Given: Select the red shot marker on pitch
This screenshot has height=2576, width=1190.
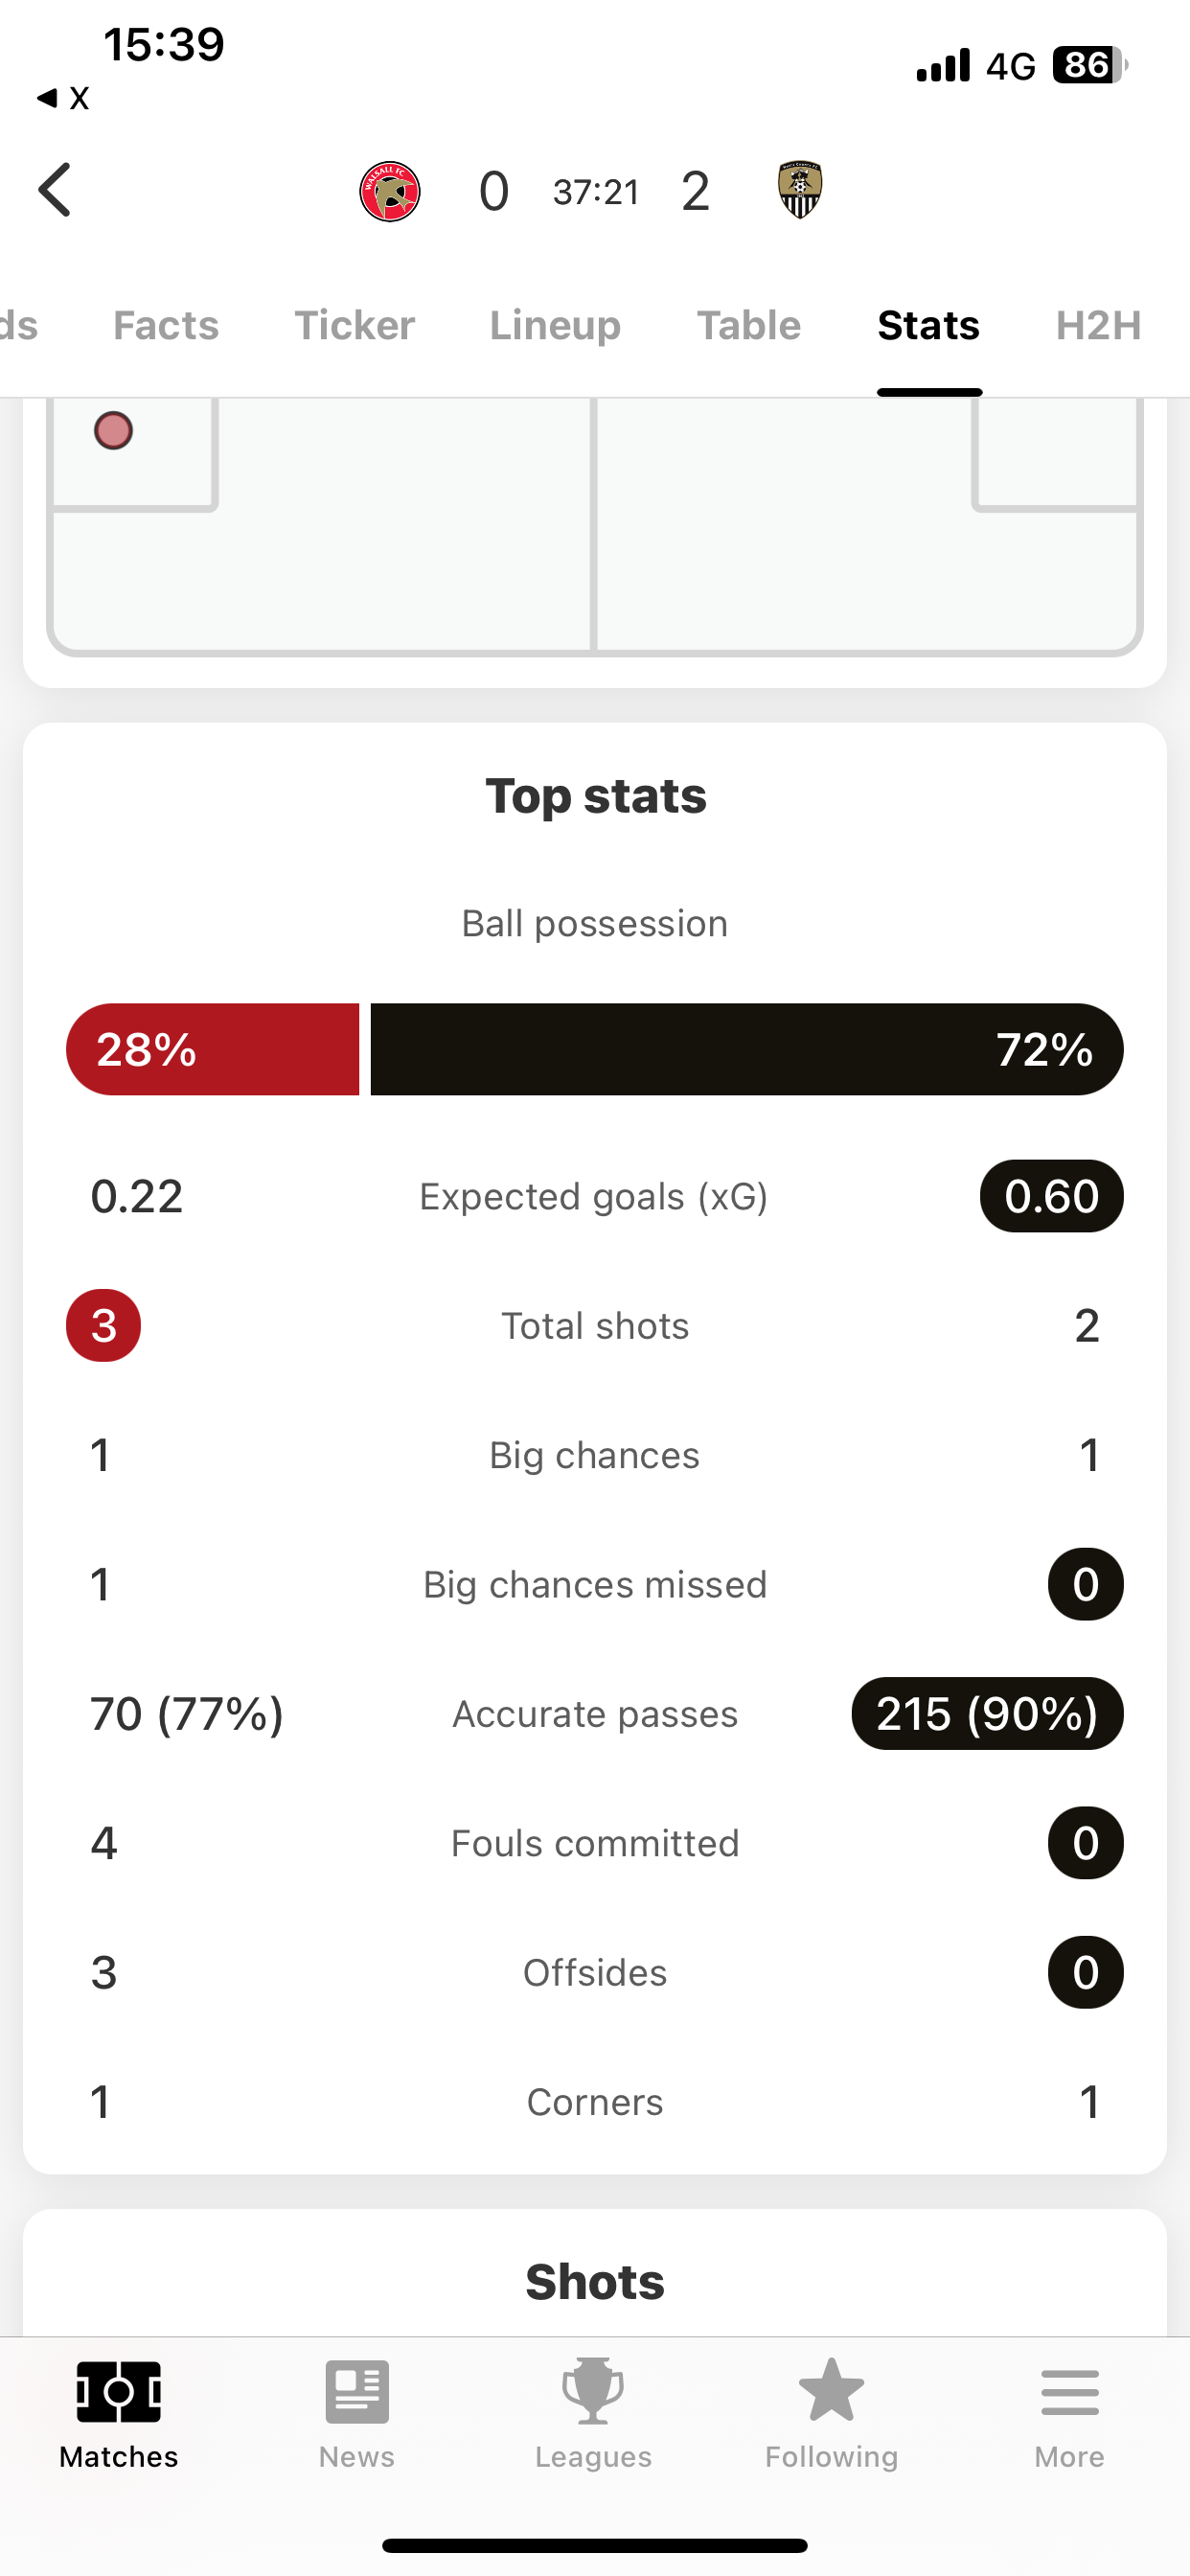Looking at the screenshot, I should 113,431.
